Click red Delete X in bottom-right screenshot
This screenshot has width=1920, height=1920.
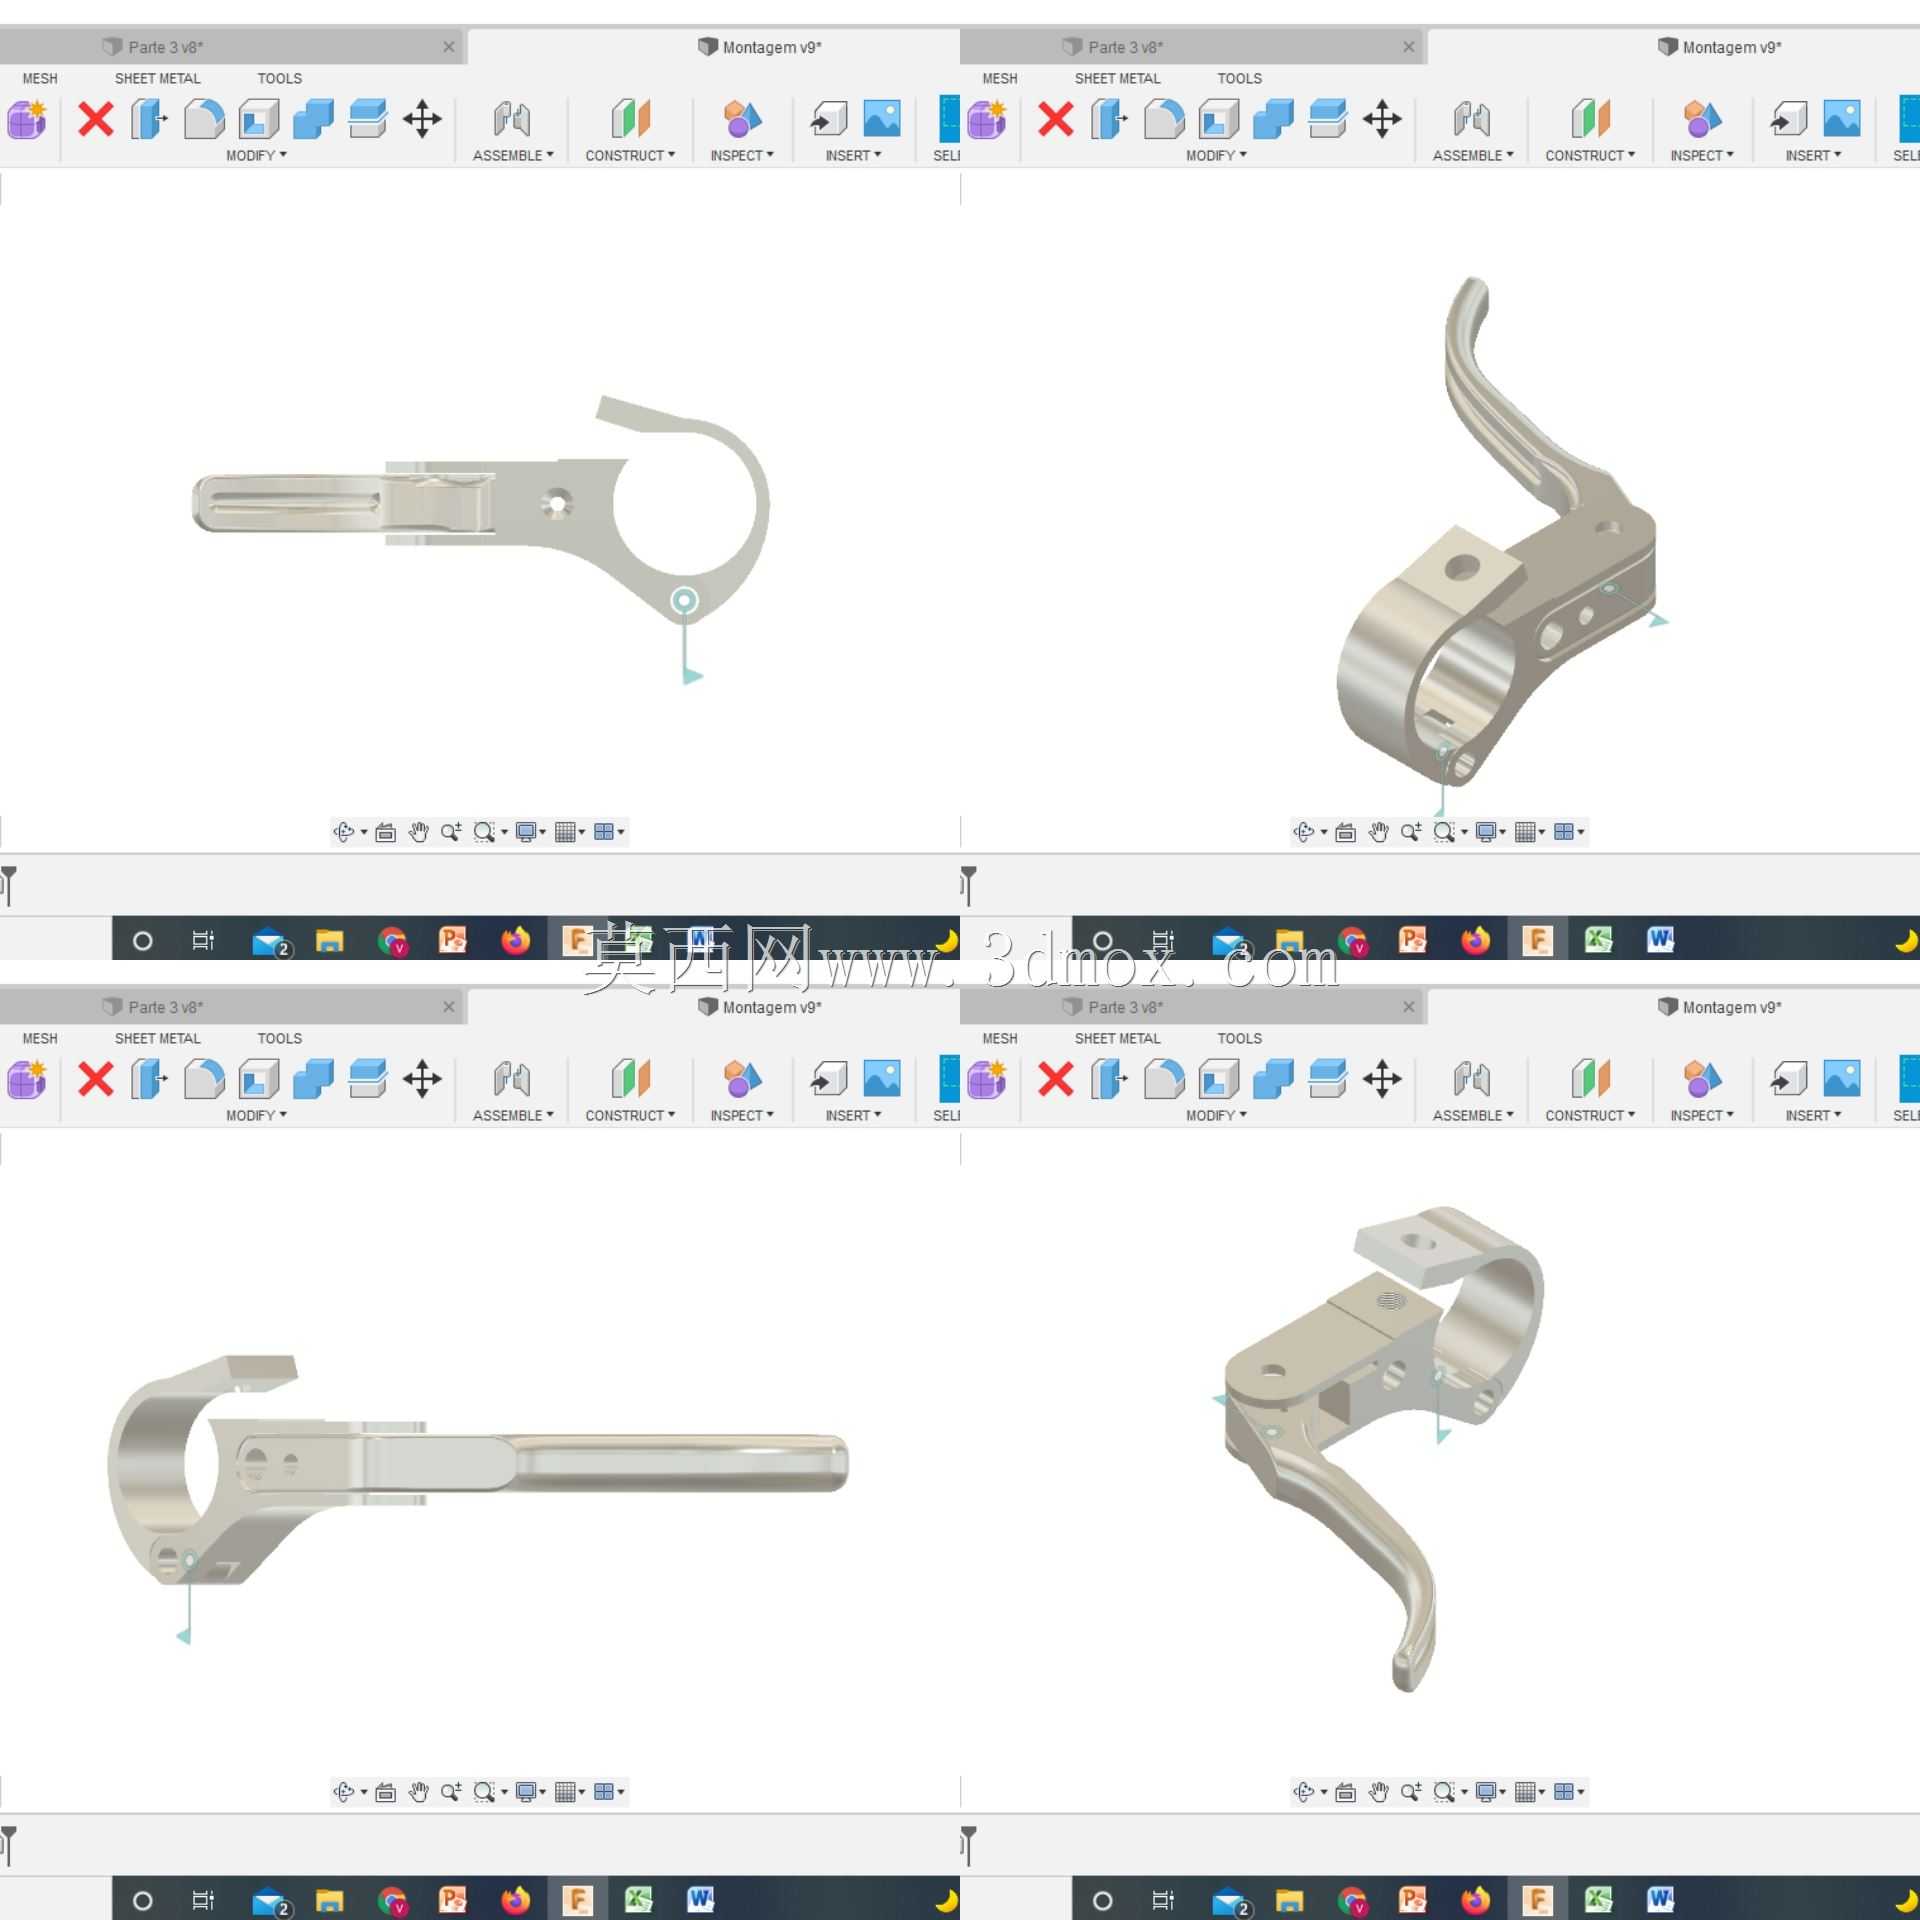1056,1079
